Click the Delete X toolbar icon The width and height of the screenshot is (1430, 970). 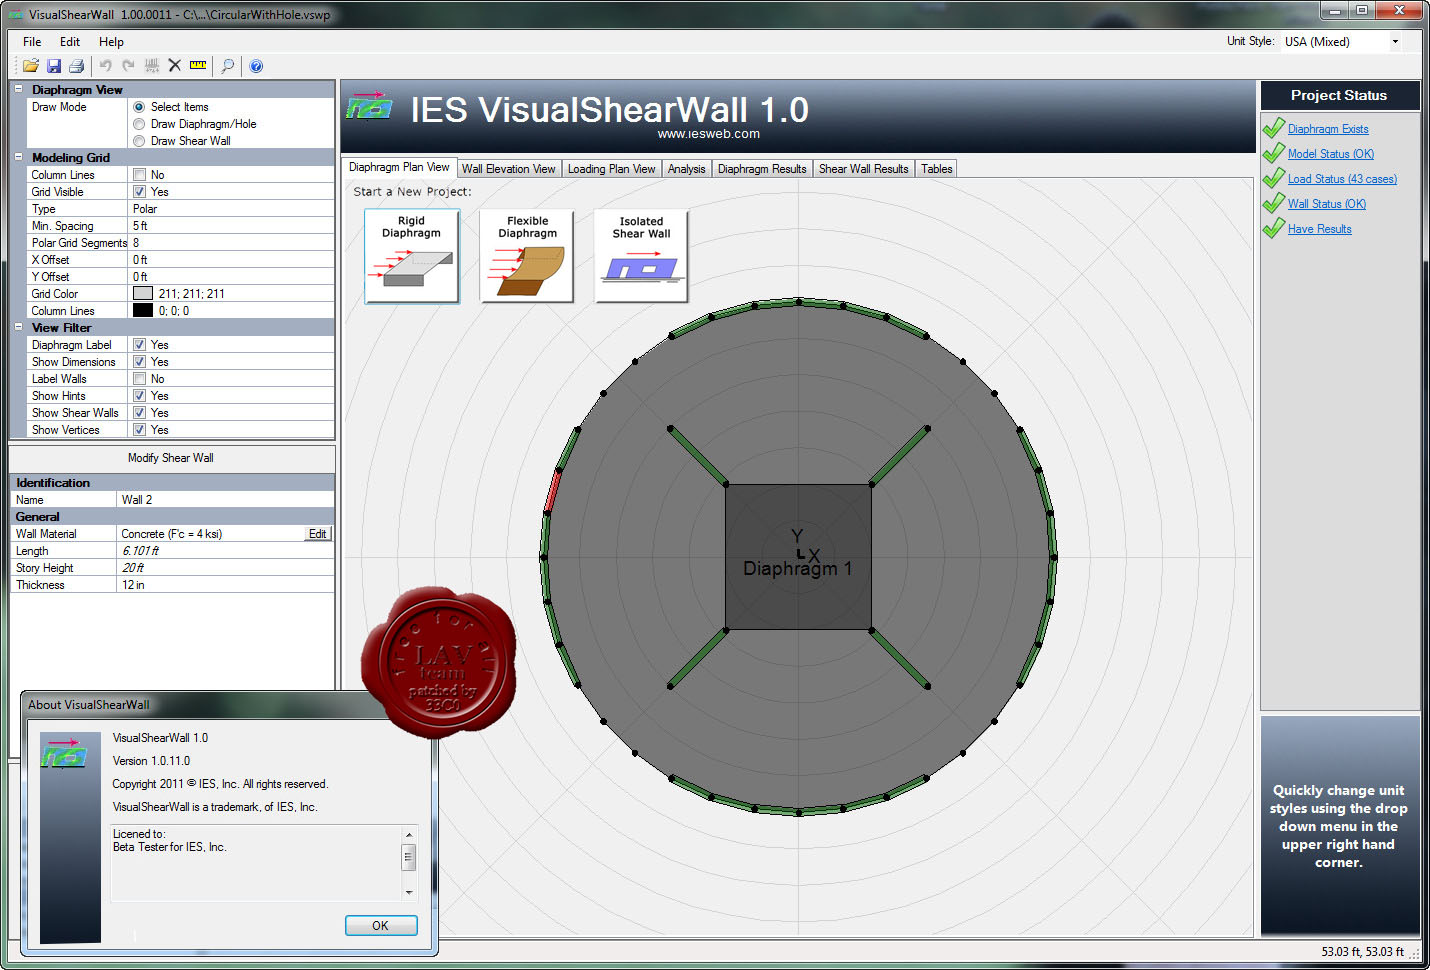click(x=175, y=66)
